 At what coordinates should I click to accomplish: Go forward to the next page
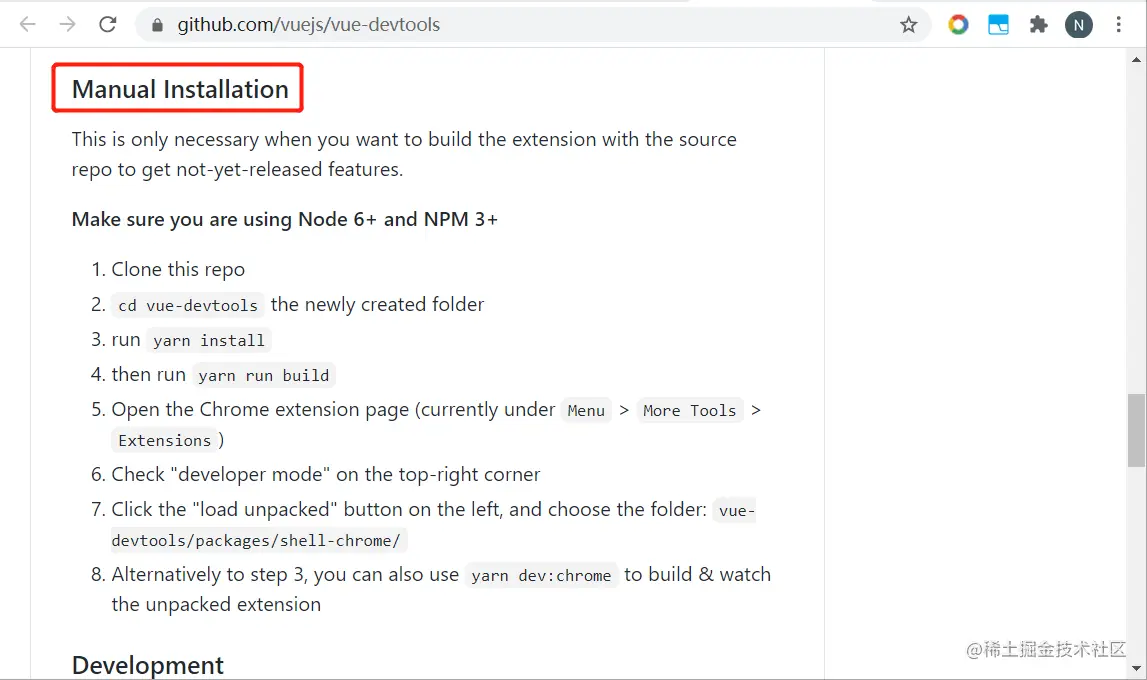(67, 24)
